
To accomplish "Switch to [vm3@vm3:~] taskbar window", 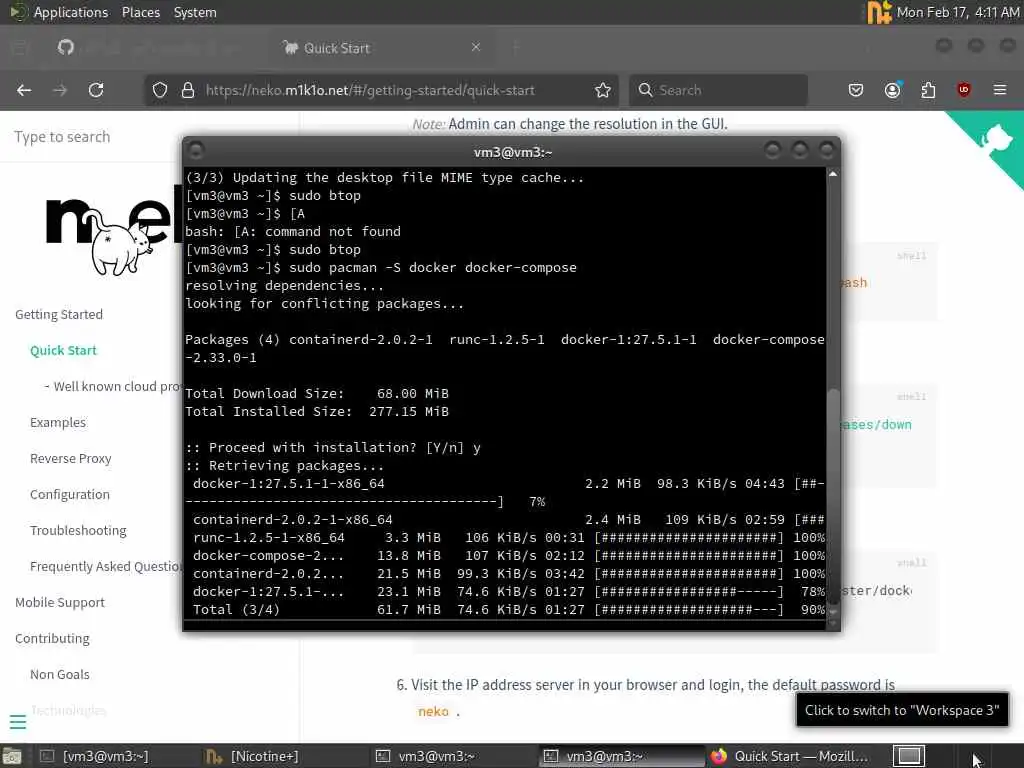I will pyautogui.click(x=104, y=756).
